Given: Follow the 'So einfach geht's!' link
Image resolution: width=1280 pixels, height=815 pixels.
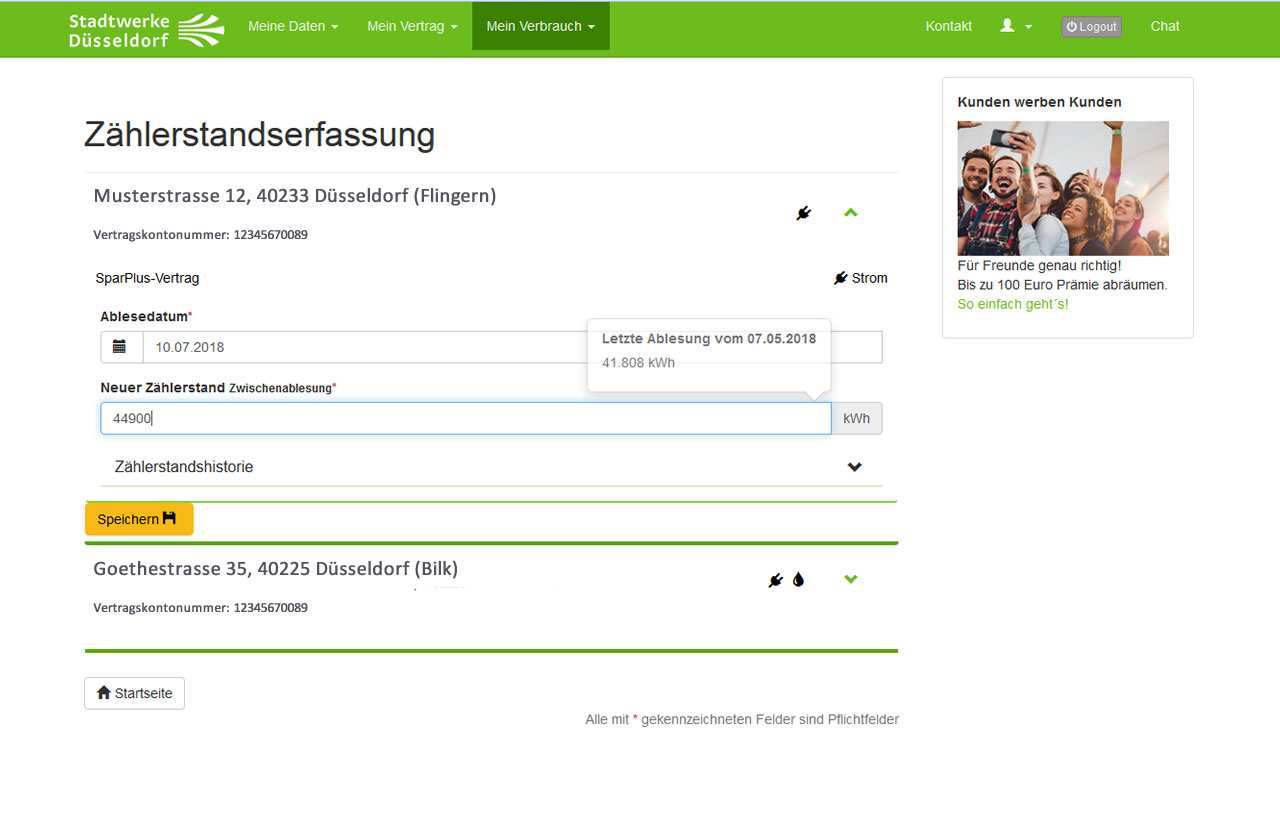Looking at the screenshot, I should click(1012, 304).
